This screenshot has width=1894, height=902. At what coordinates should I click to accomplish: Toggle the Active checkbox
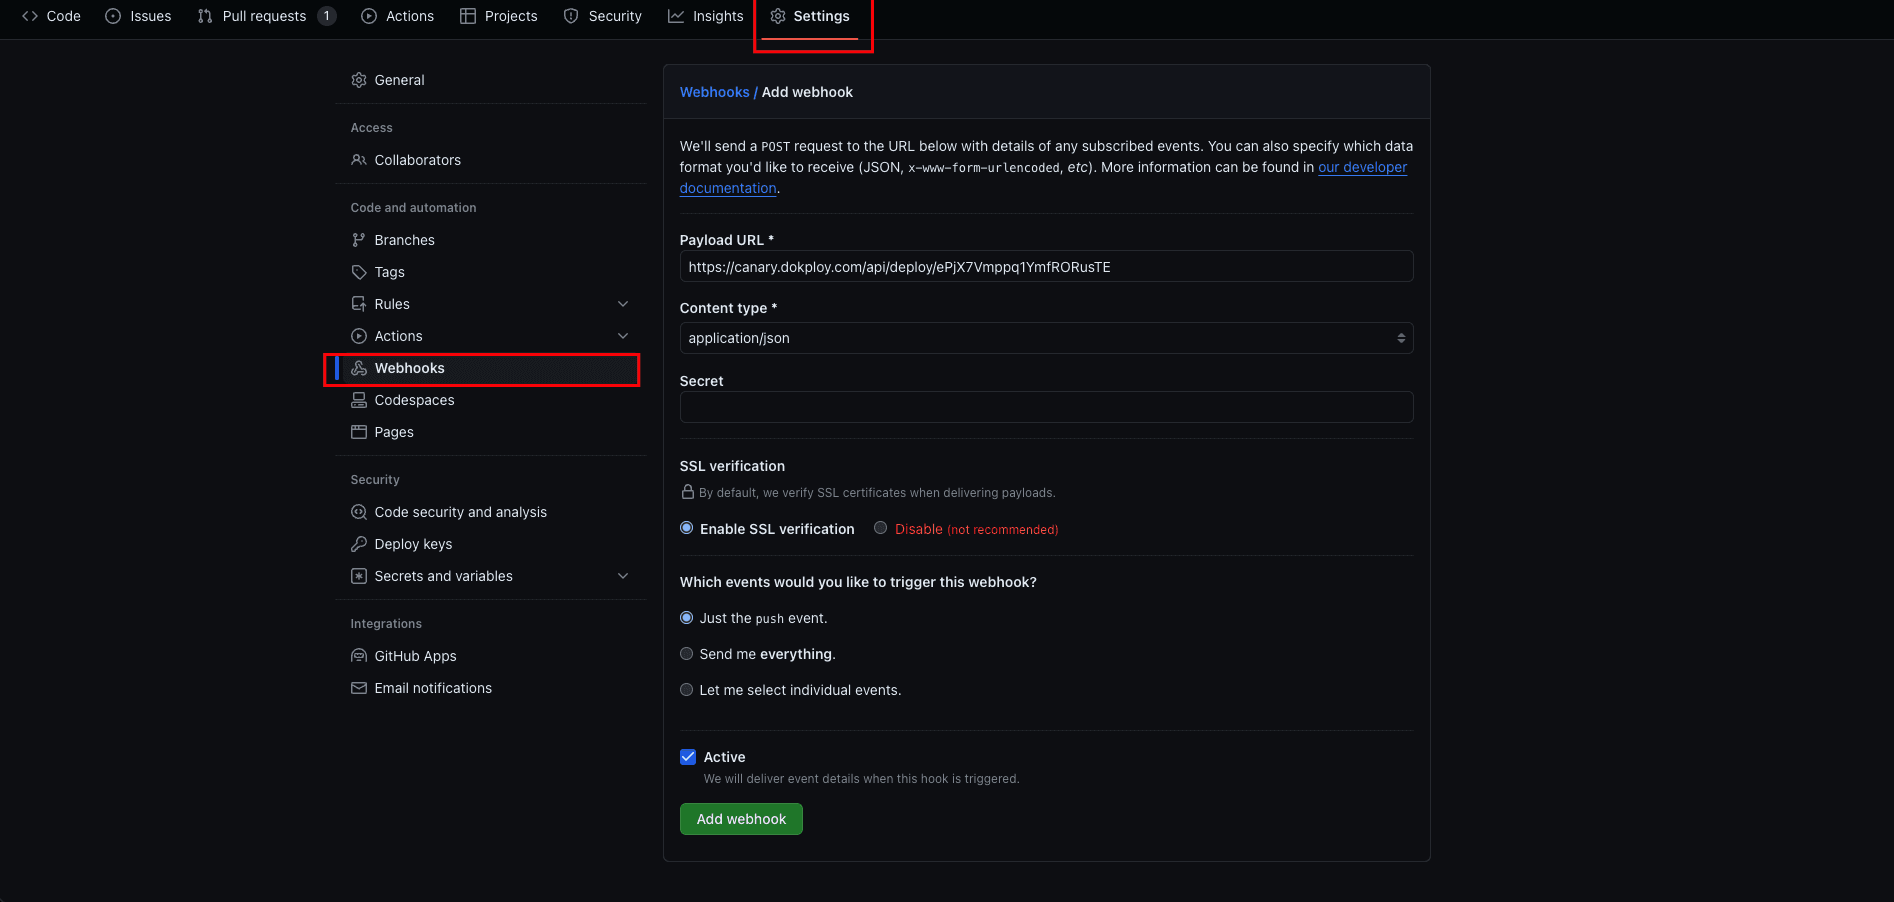688,757
